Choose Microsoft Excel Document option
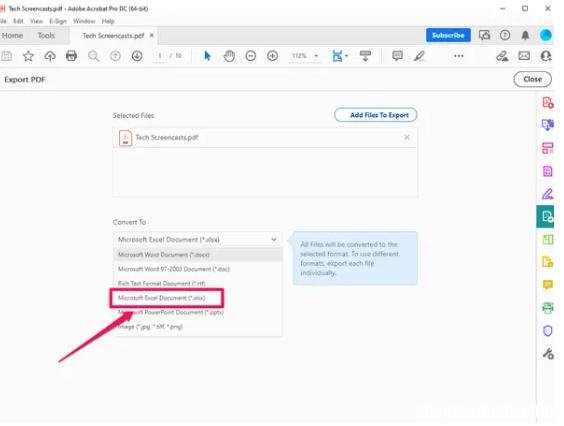This screenshot has width=564, height=426. point(162,298)
